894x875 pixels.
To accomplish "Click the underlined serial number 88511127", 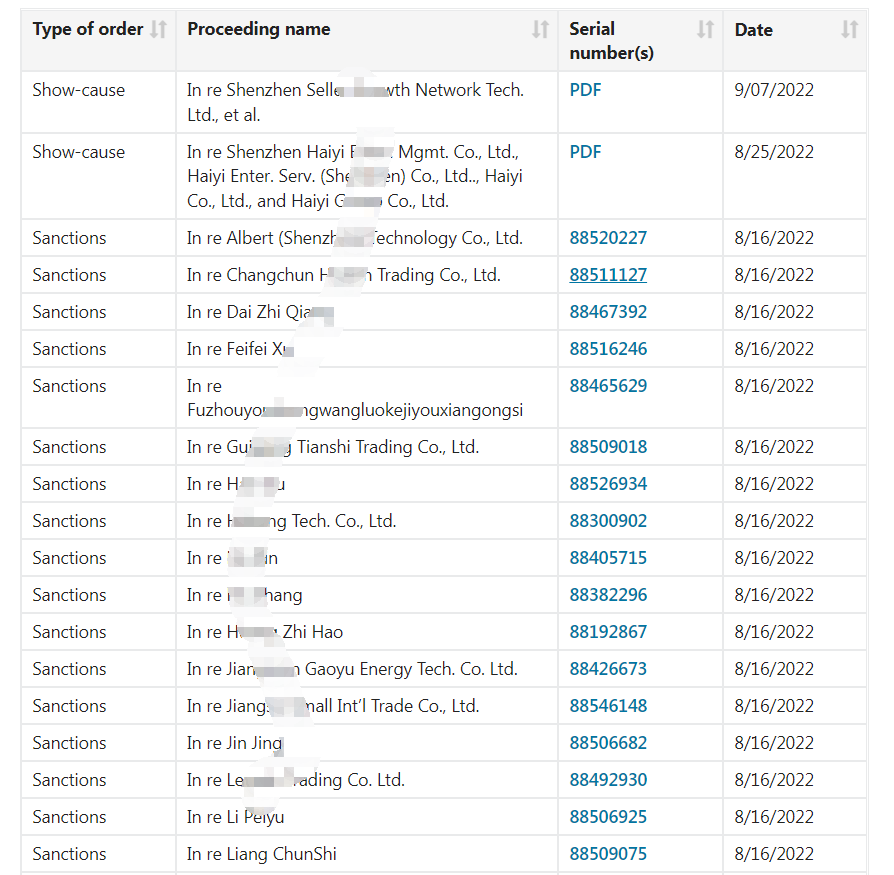I will pos(608,275).
